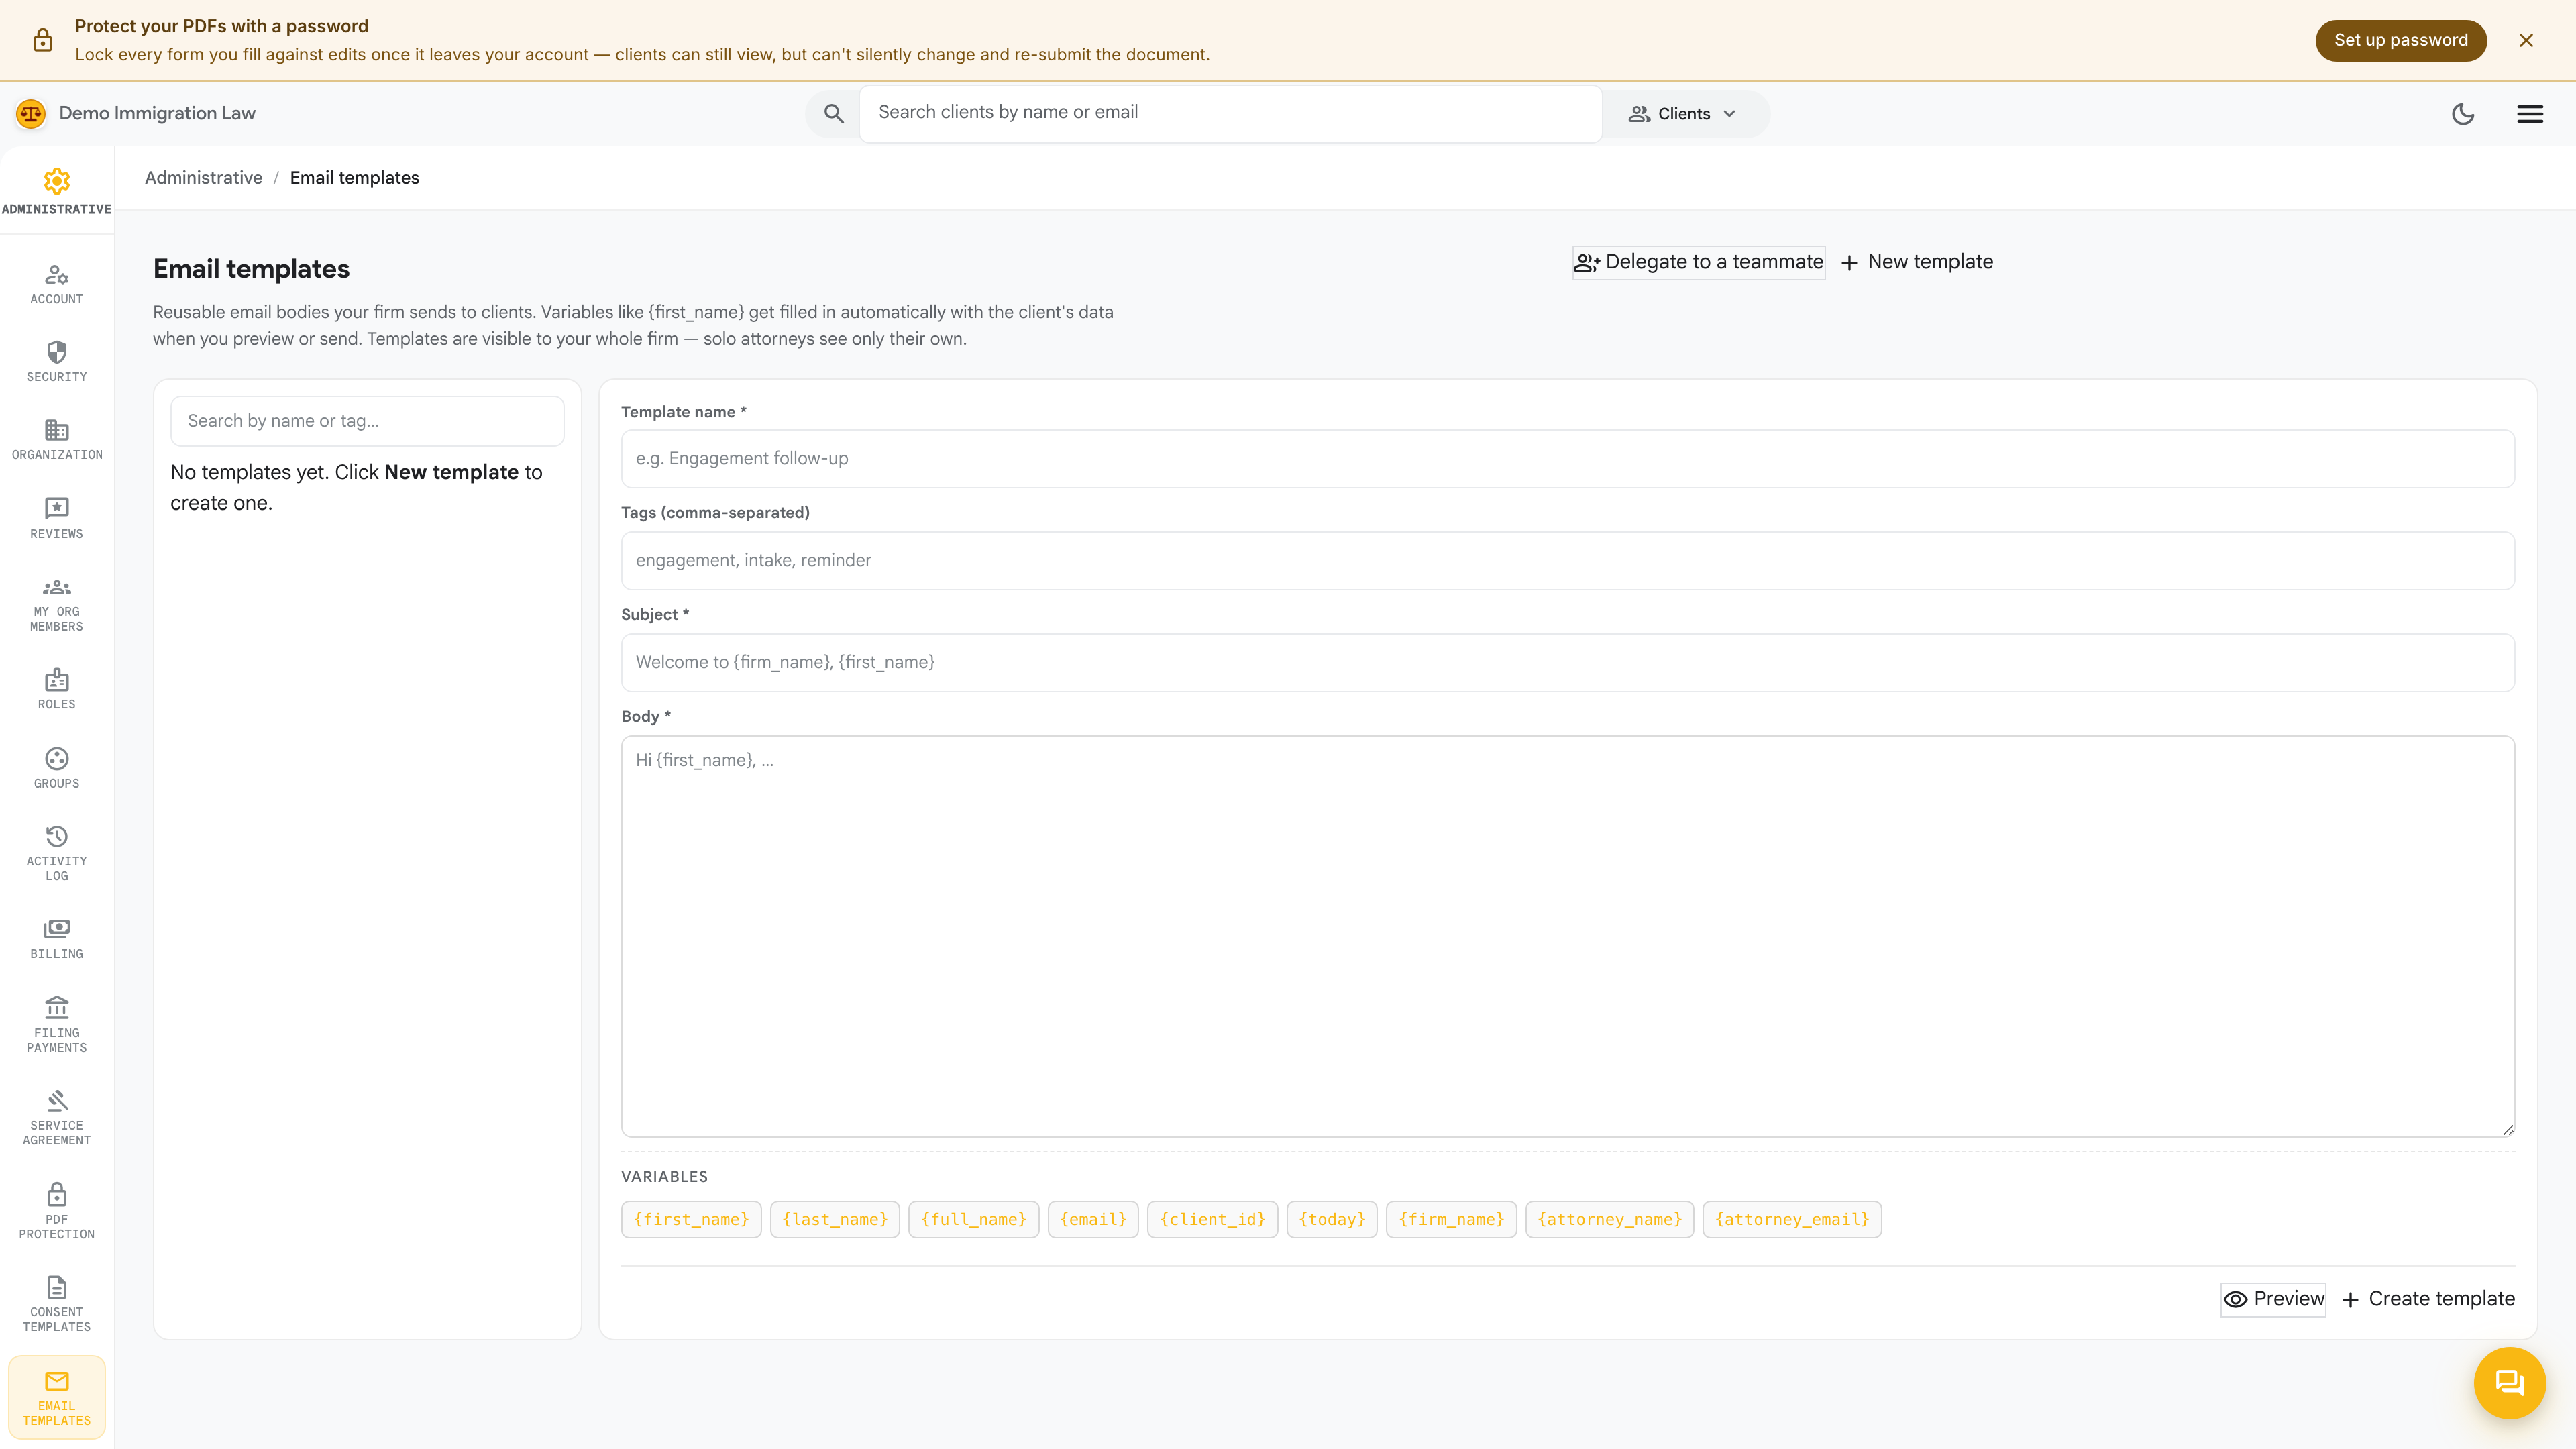2576x1449 pixels.
Task: Open Service Agreement gavel icon
Action: tap(56, 1117)
